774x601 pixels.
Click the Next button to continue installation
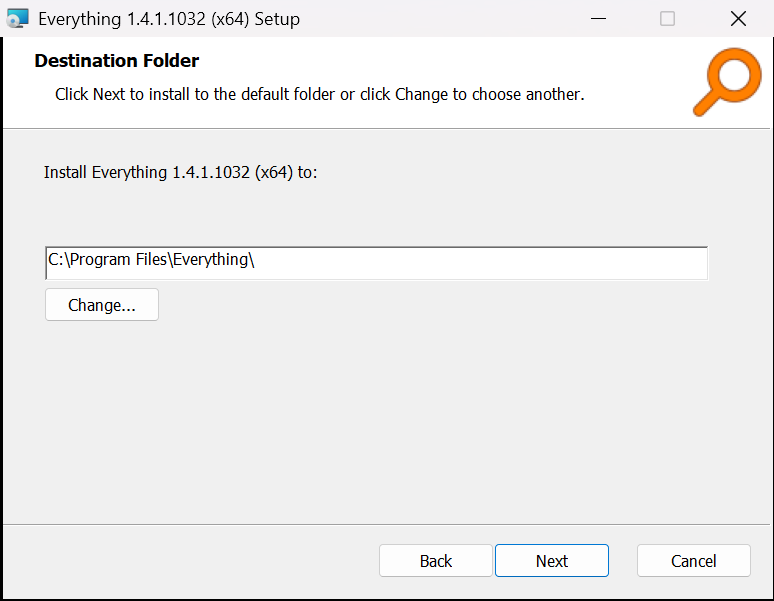551,561
